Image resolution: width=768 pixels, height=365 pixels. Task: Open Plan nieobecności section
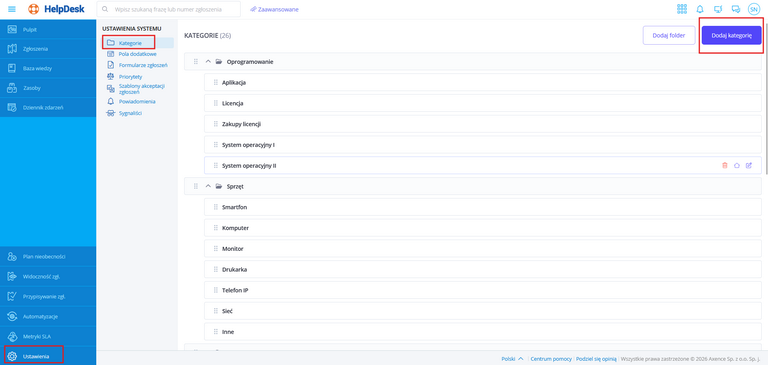(48, 256)
